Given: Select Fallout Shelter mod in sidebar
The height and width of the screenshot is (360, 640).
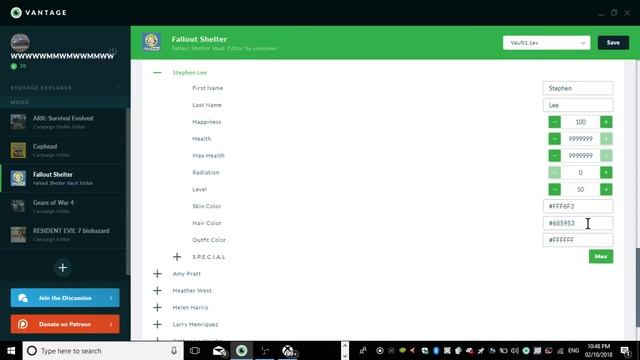Looking at the screenshot, I should (x=64, y=178).
